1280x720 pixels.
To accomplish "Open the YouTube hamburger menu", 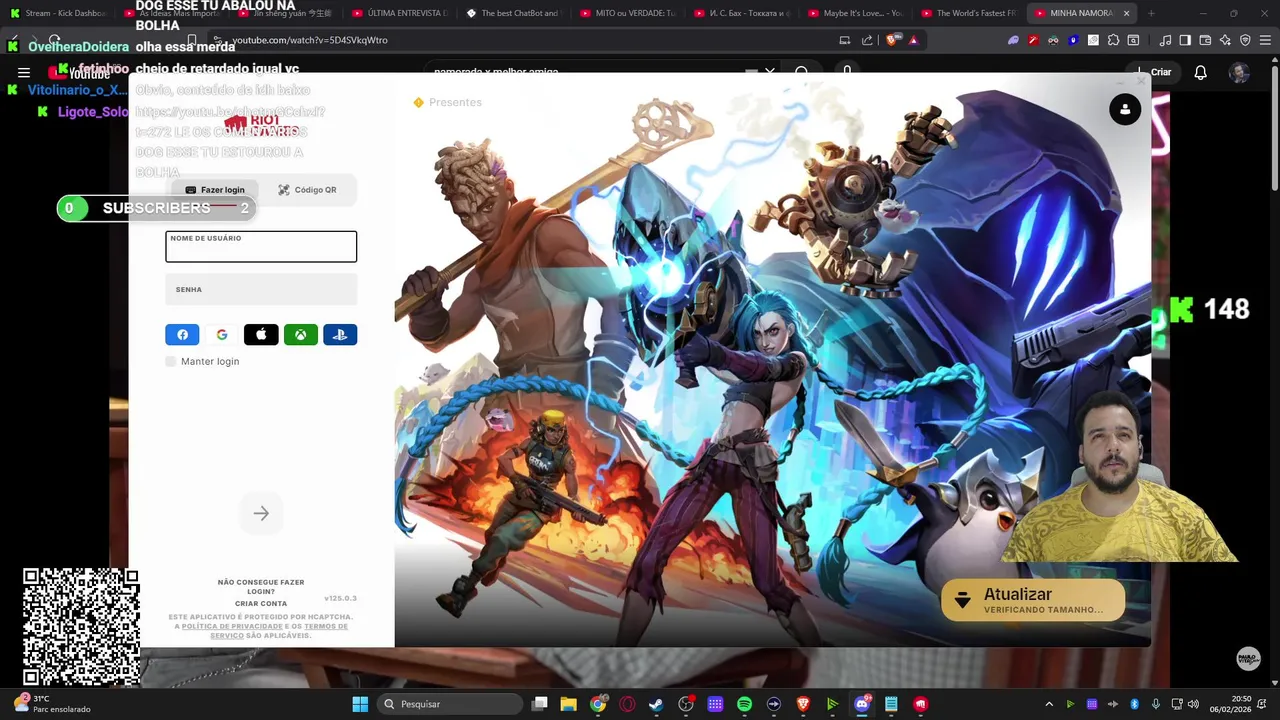I will [x=24, y=72].
